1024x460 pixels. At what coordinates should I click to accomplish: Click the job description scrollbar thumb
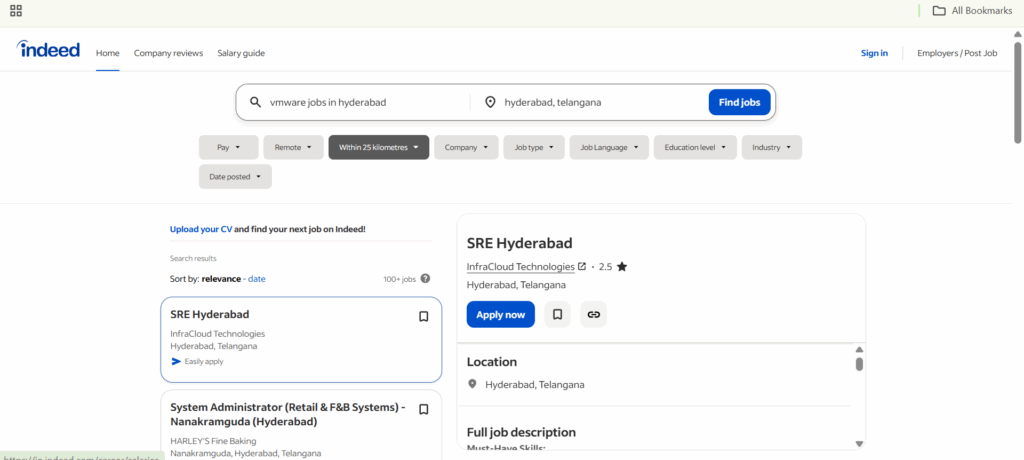pos(859,364)
